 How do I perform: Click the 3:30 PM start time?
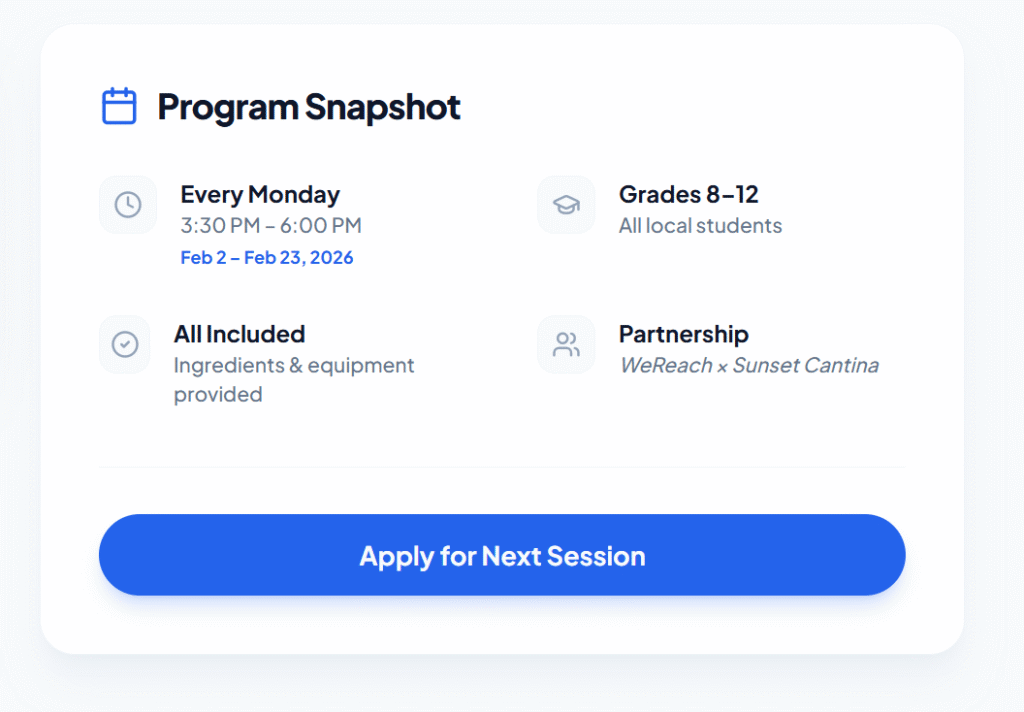[x=217, y=226]
